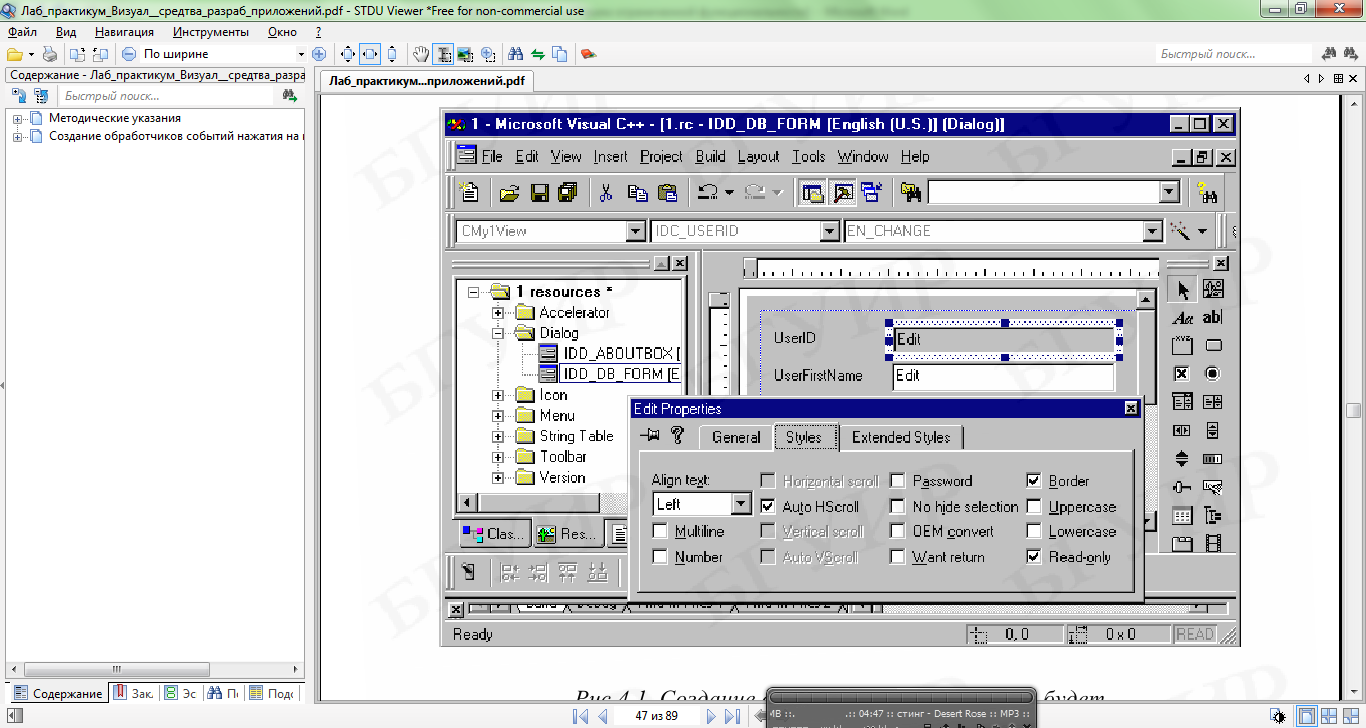Image resolution: width=1366 pixels, height=728 pixels.
Task: Click the red book icon in toolbar
Action: point(588,54)
